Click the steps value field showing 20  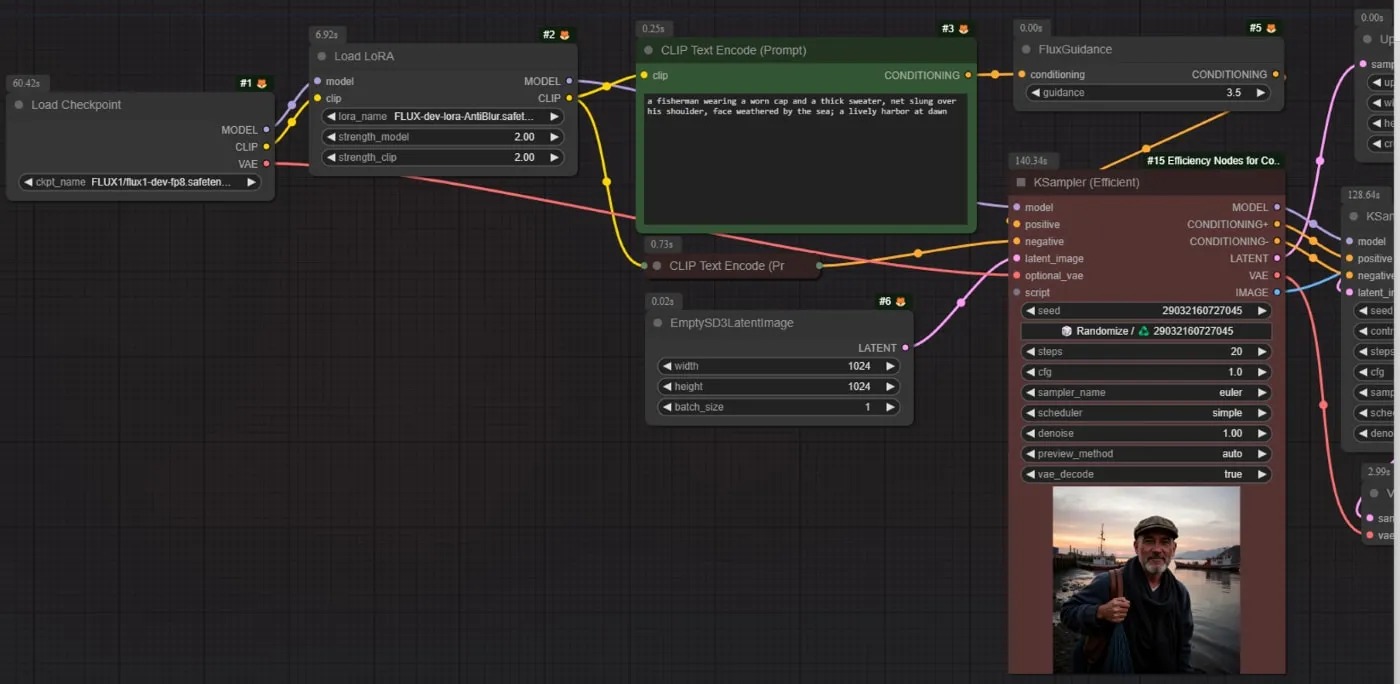tap(1146, 352)
